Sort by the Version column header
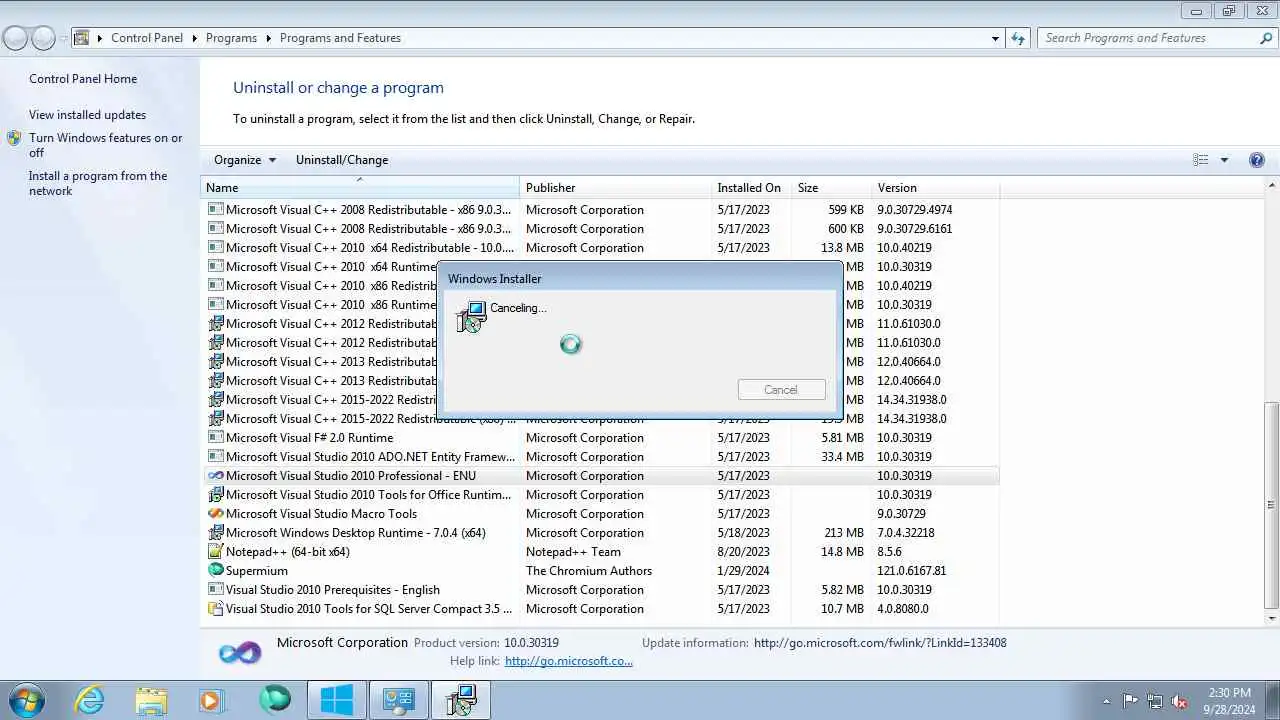1280x720 pixels. pos(935,188)
